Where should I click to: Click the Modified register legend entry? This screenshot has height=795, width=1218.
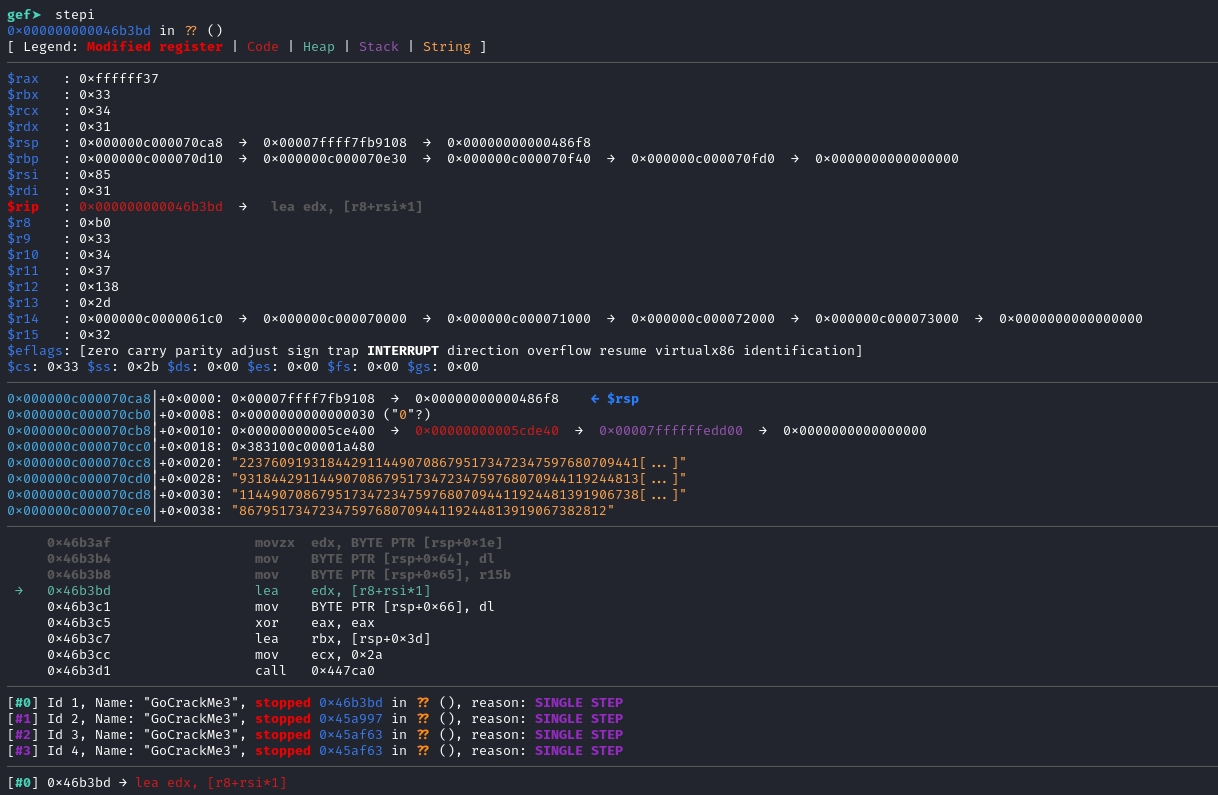coord(155,47)
